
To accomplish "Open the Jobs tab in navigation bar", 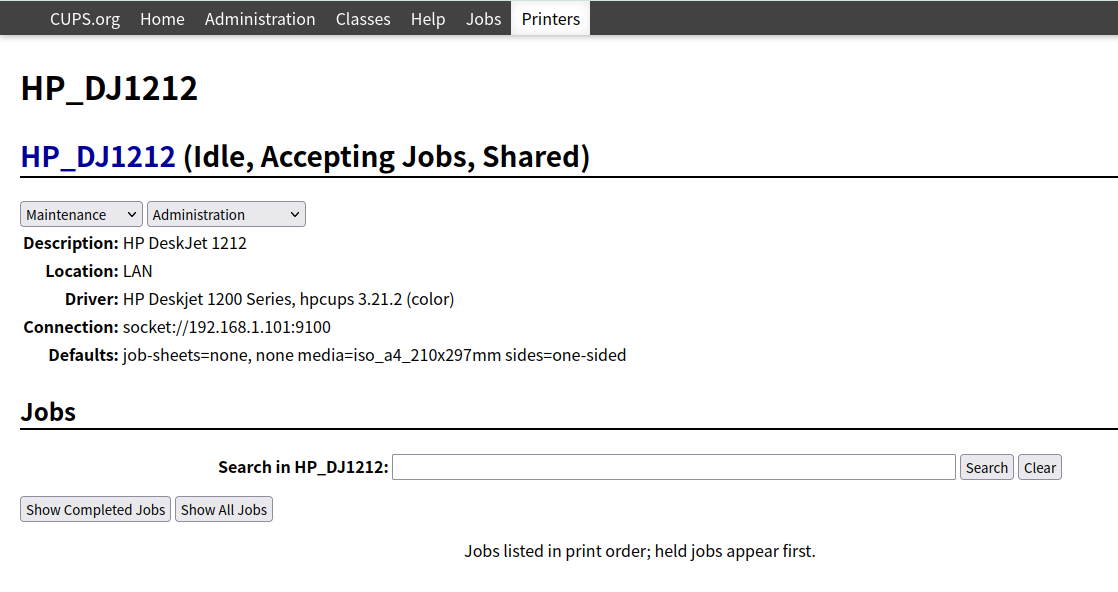I will 483,19.
